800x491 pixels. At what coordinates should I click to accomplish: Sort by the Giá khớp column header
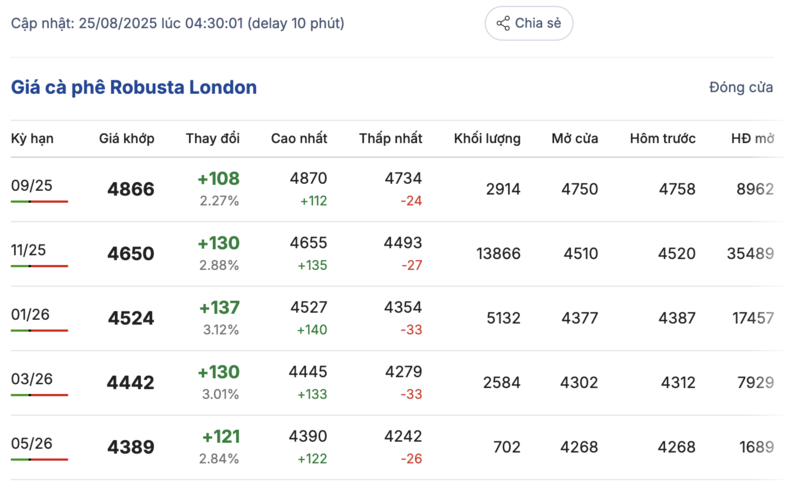click(x=126, y=138)
